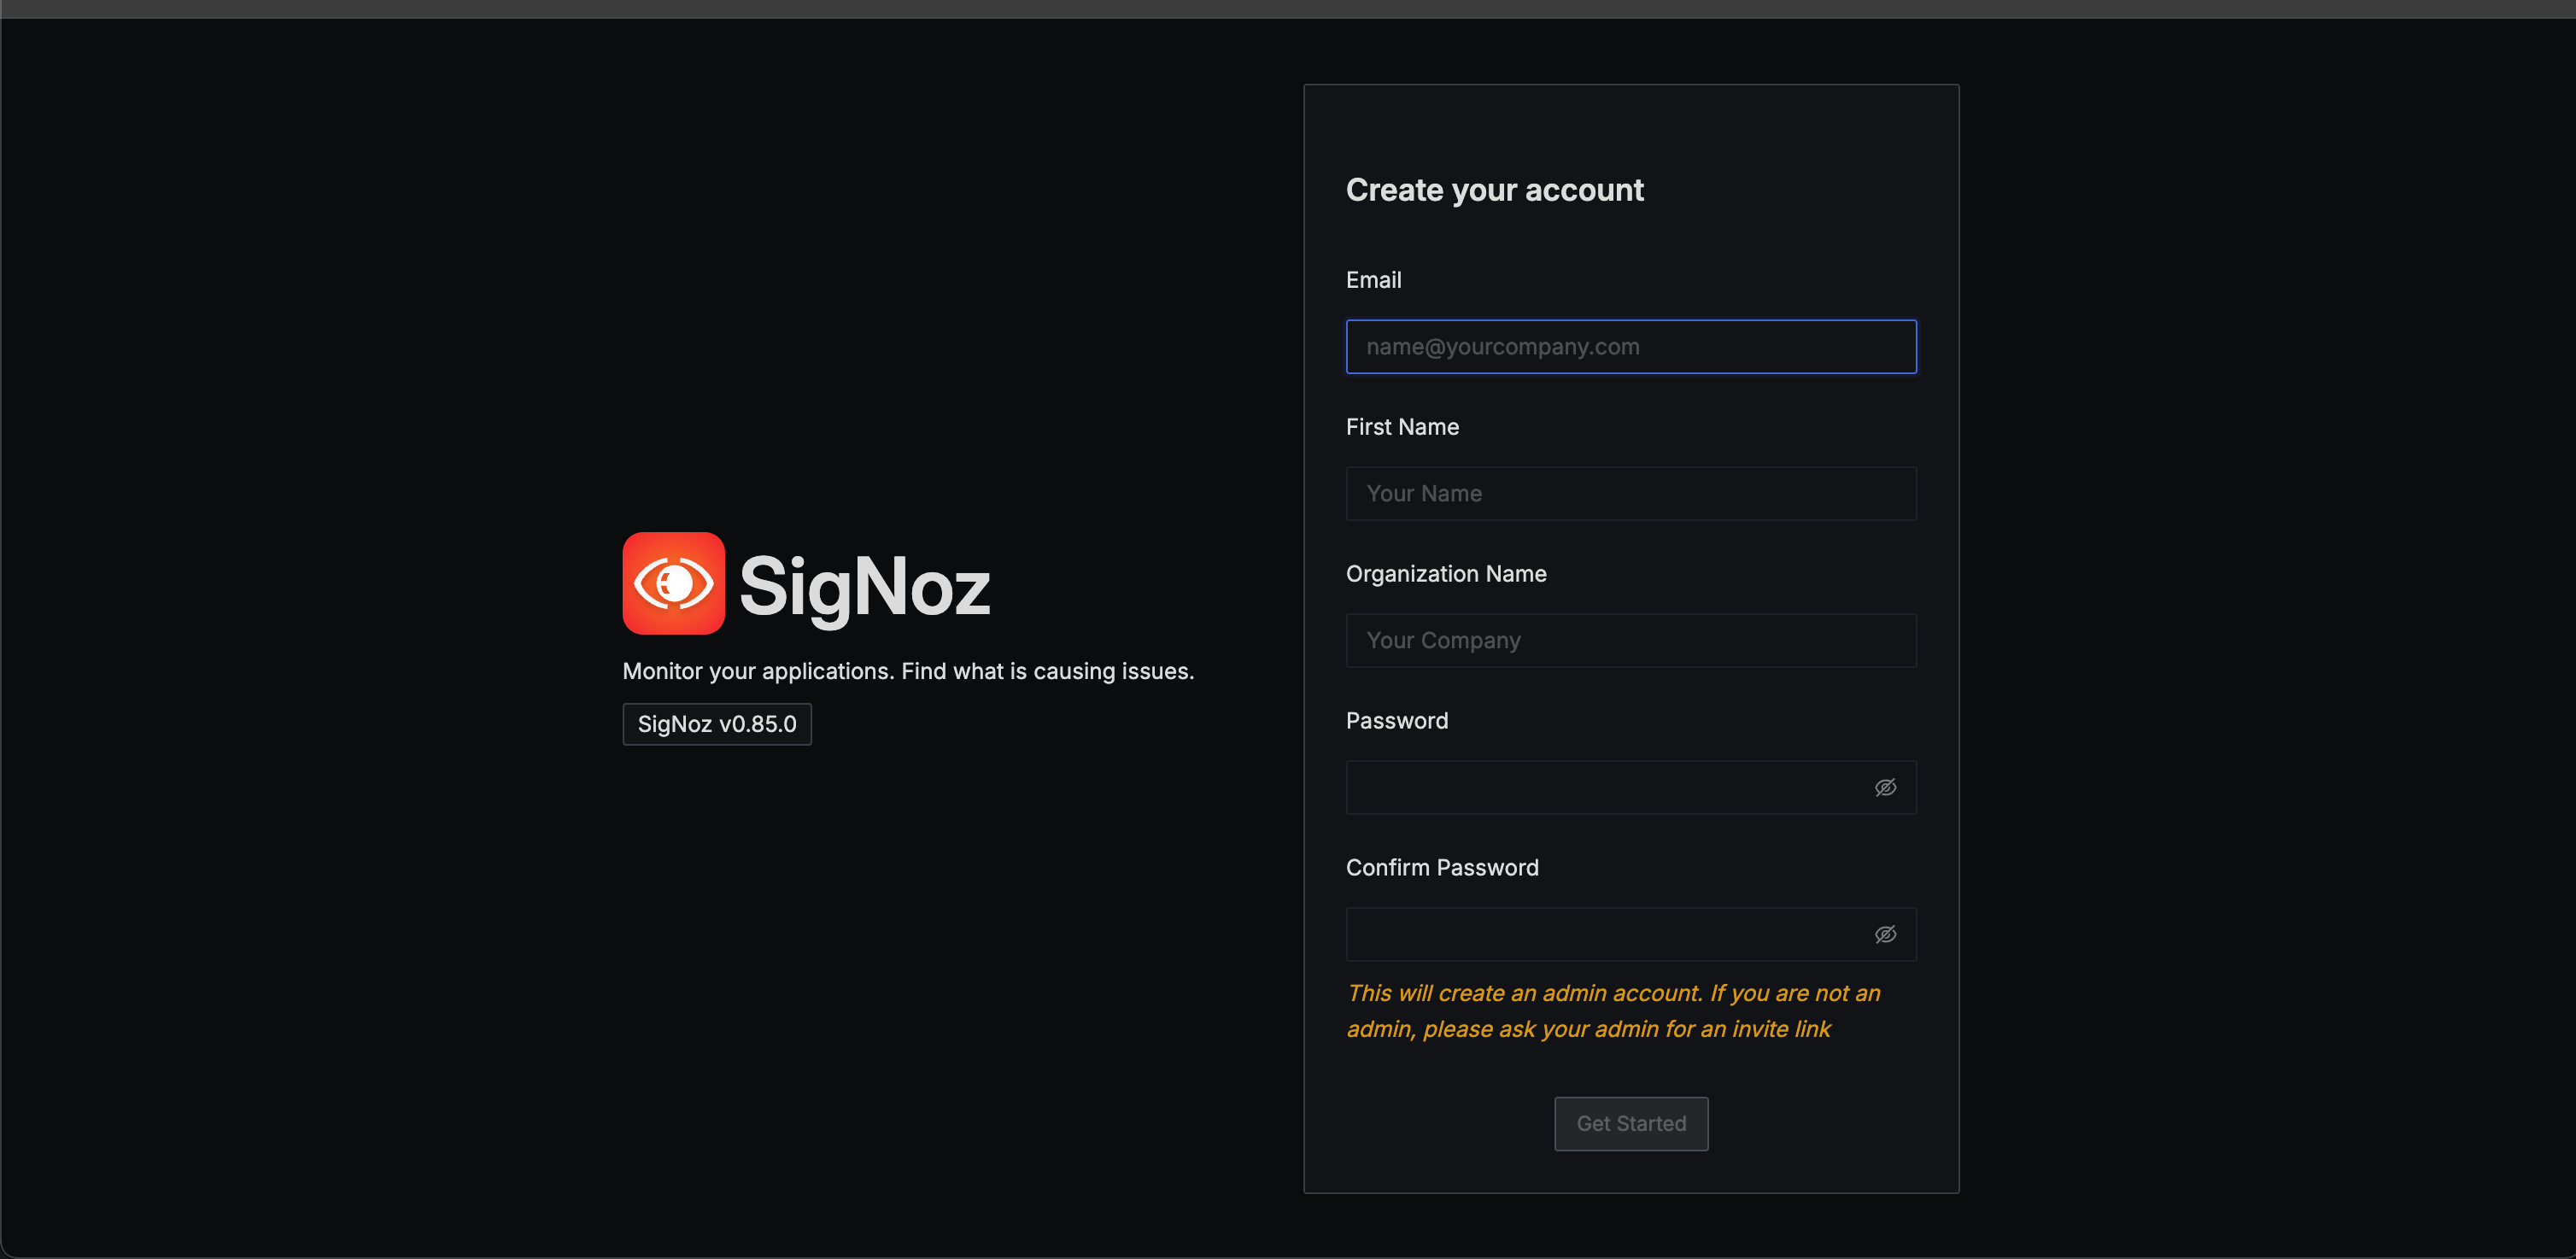Click the SigNoz v0.85.0 version badge
This screenshot has height=1259, width=2576.
click(717, 724)
